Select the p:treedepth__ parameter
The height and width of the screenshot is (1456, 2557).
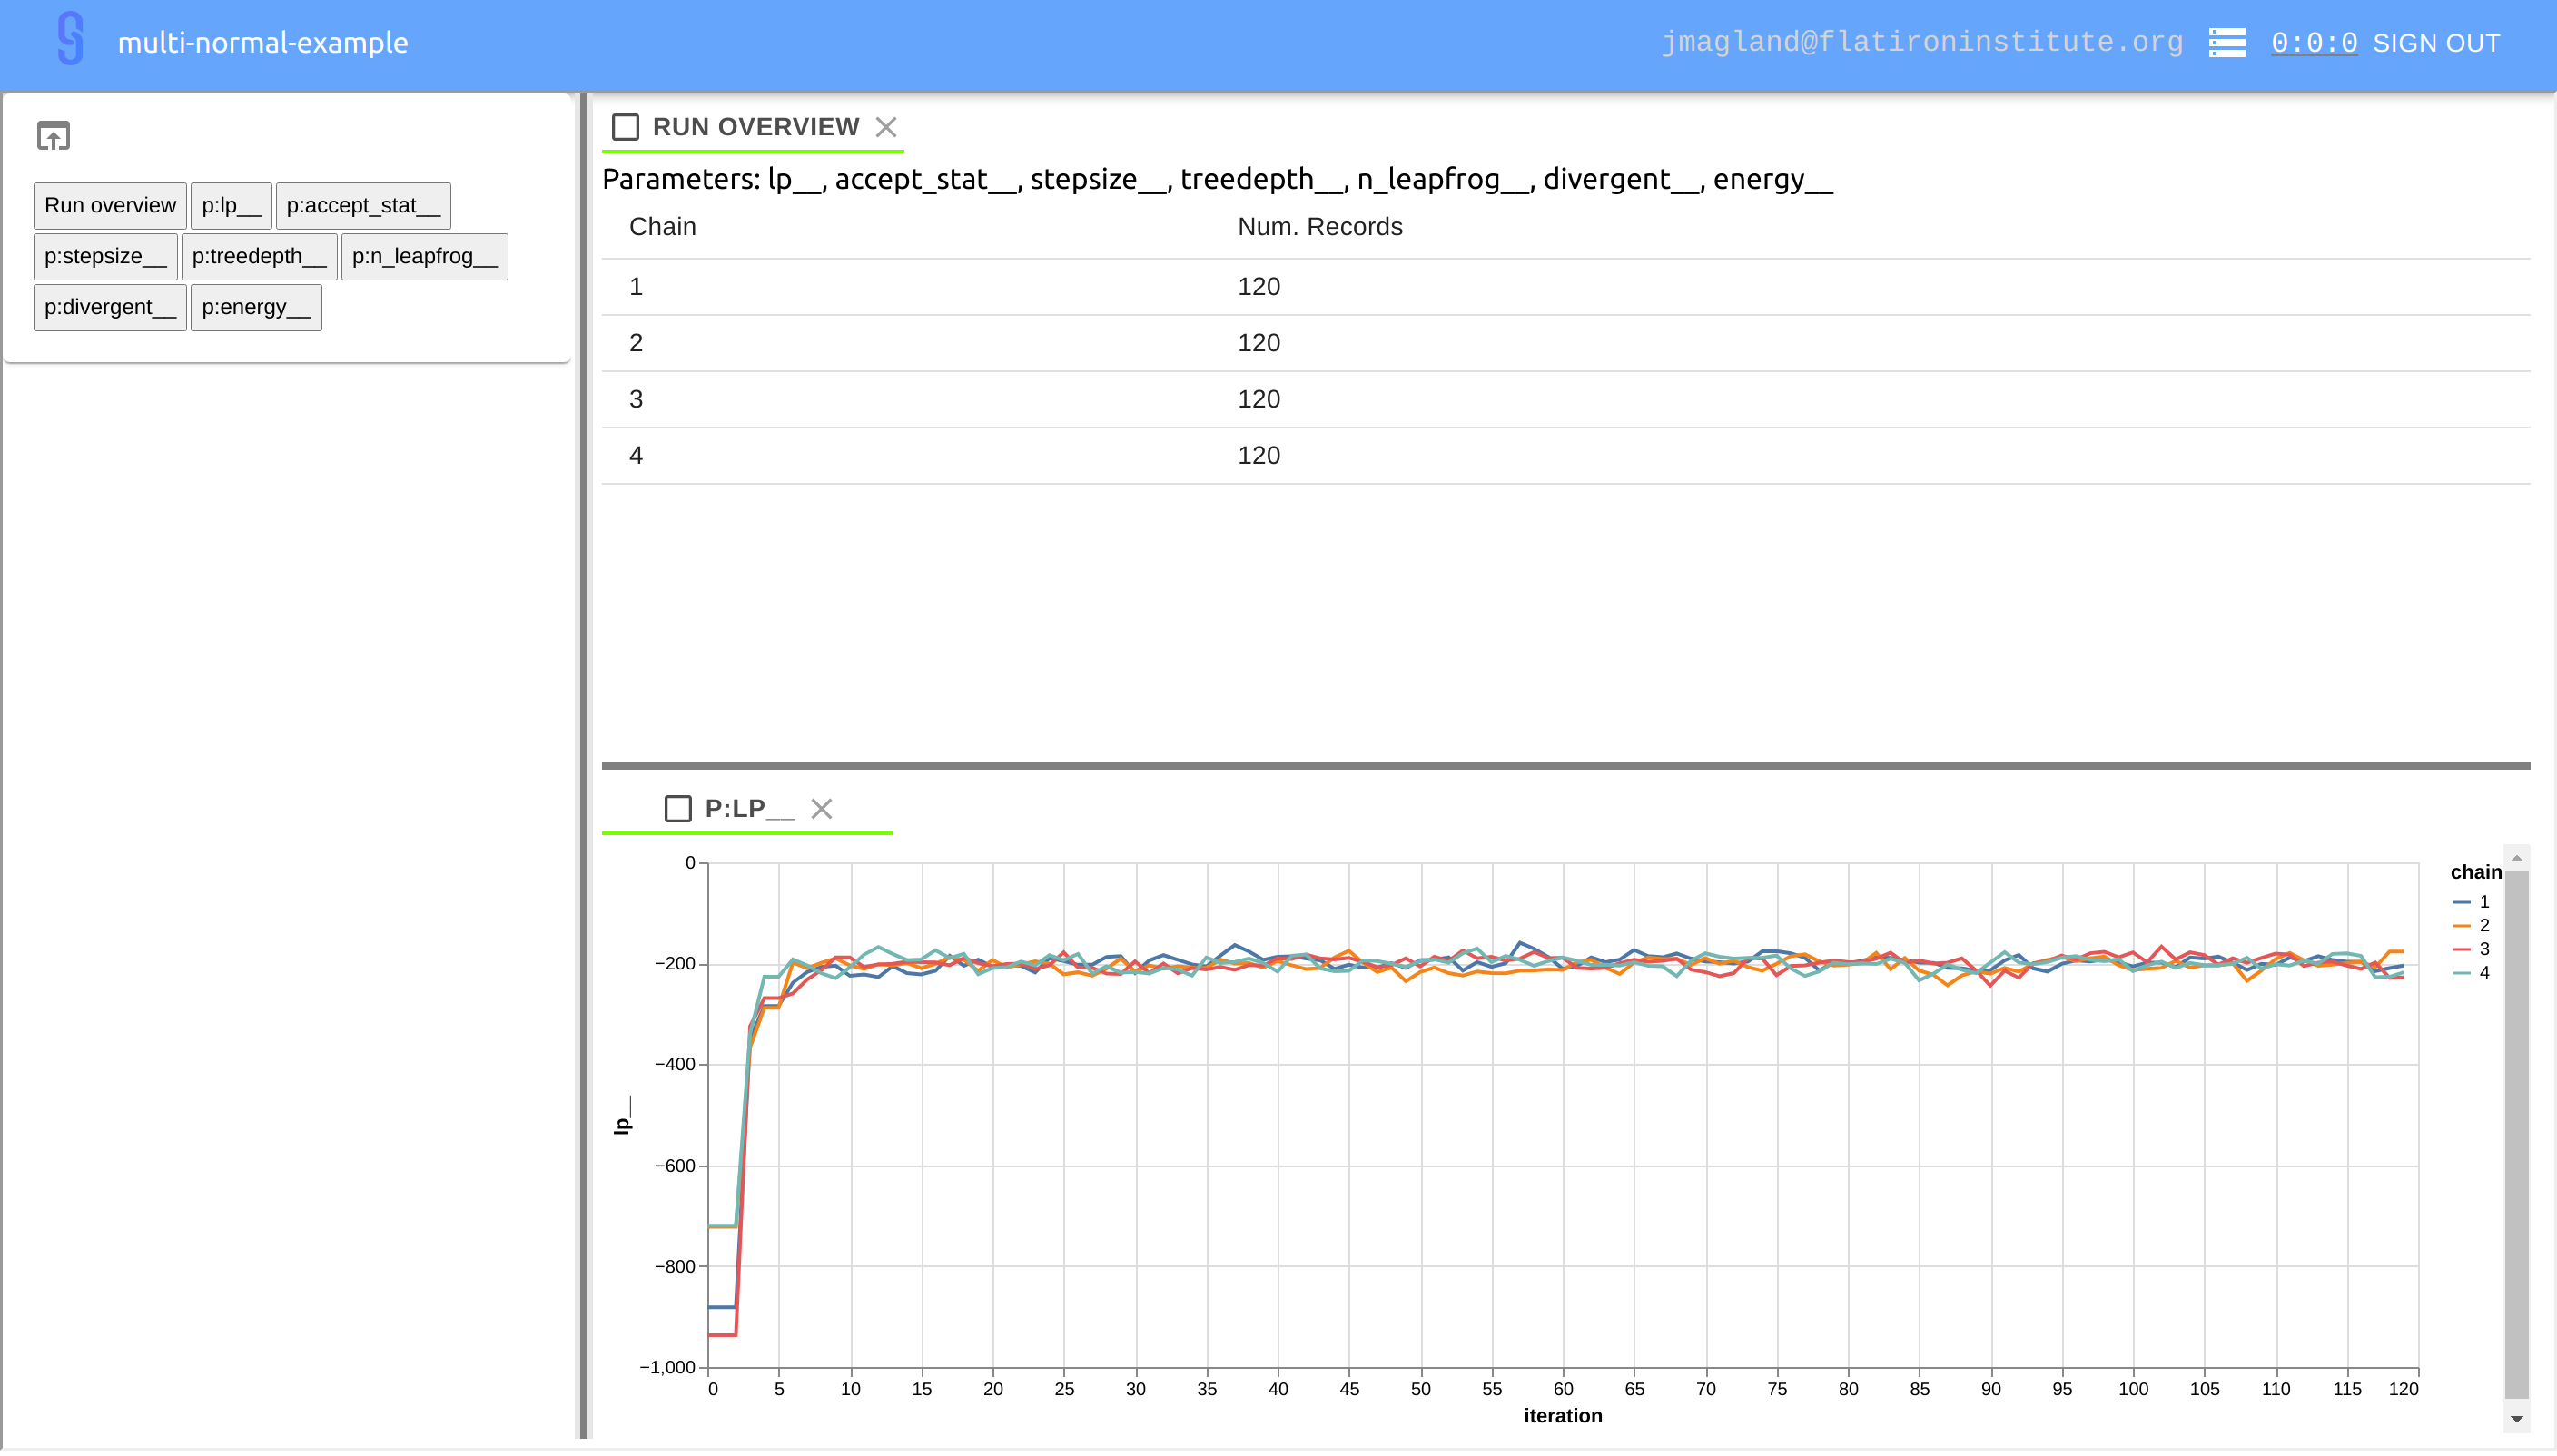pos(259,256)
